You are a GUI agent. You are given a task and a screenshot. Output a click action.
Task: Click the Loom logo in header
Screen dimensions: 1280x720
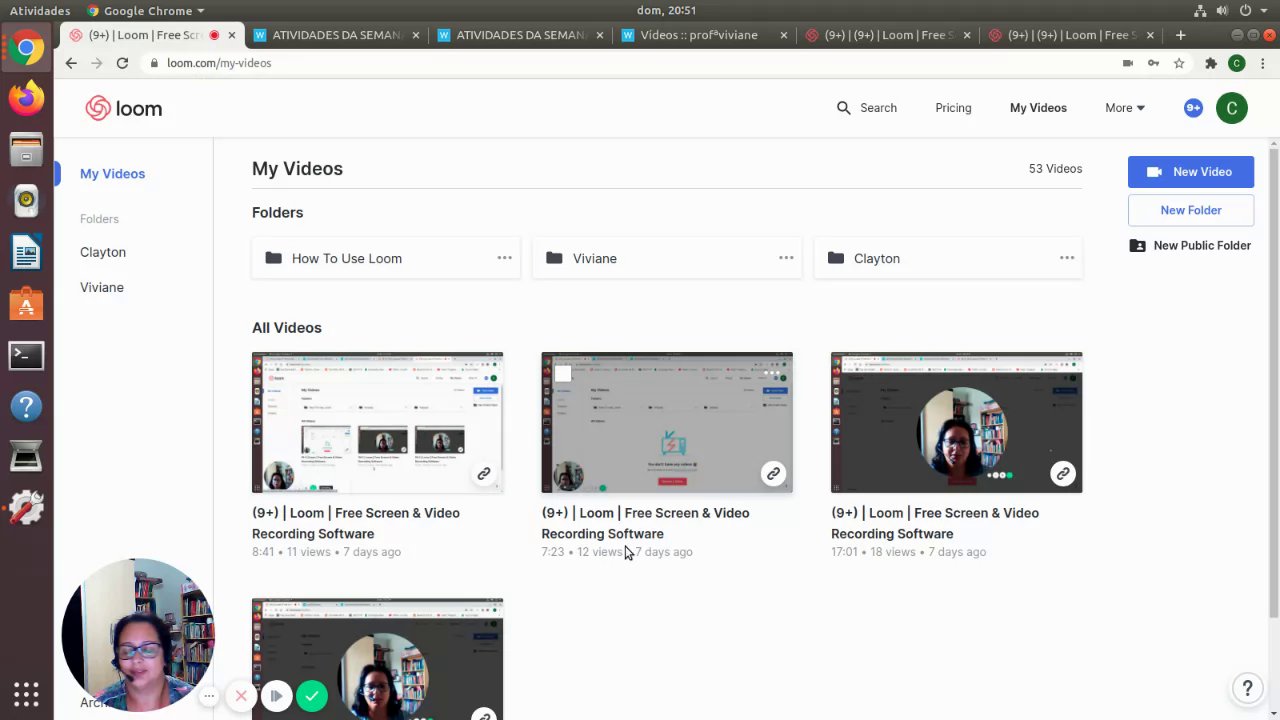point(123,108)
